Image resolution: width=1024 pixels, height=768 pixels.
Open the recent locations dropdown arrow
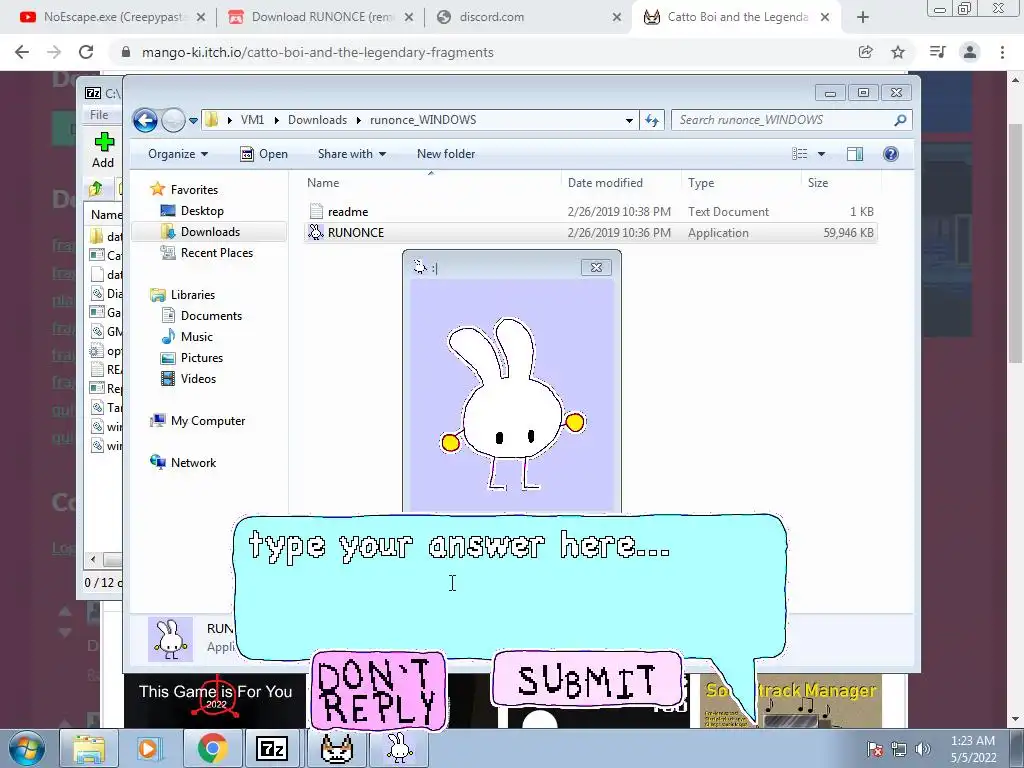coord(193,121)
